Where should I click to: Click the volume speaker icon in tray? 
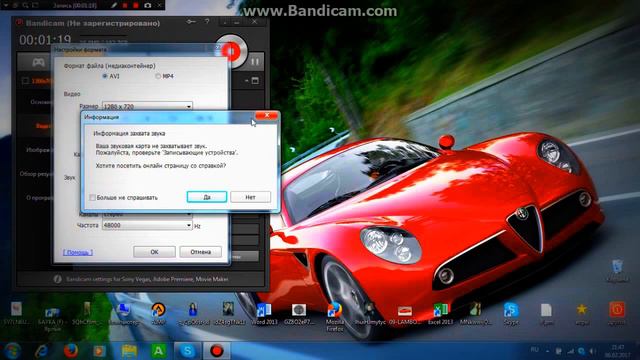pyautogui.click(x=592, y=351)
